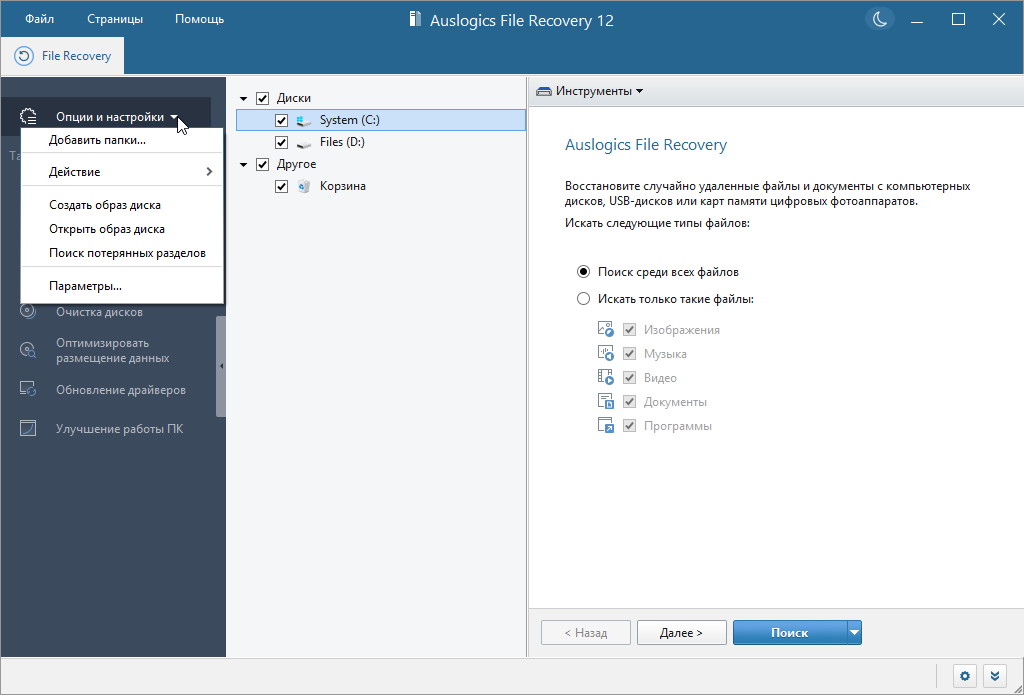Collapse the sidebar with splitter arrow
1024x695 pixels.
point(221,366)
